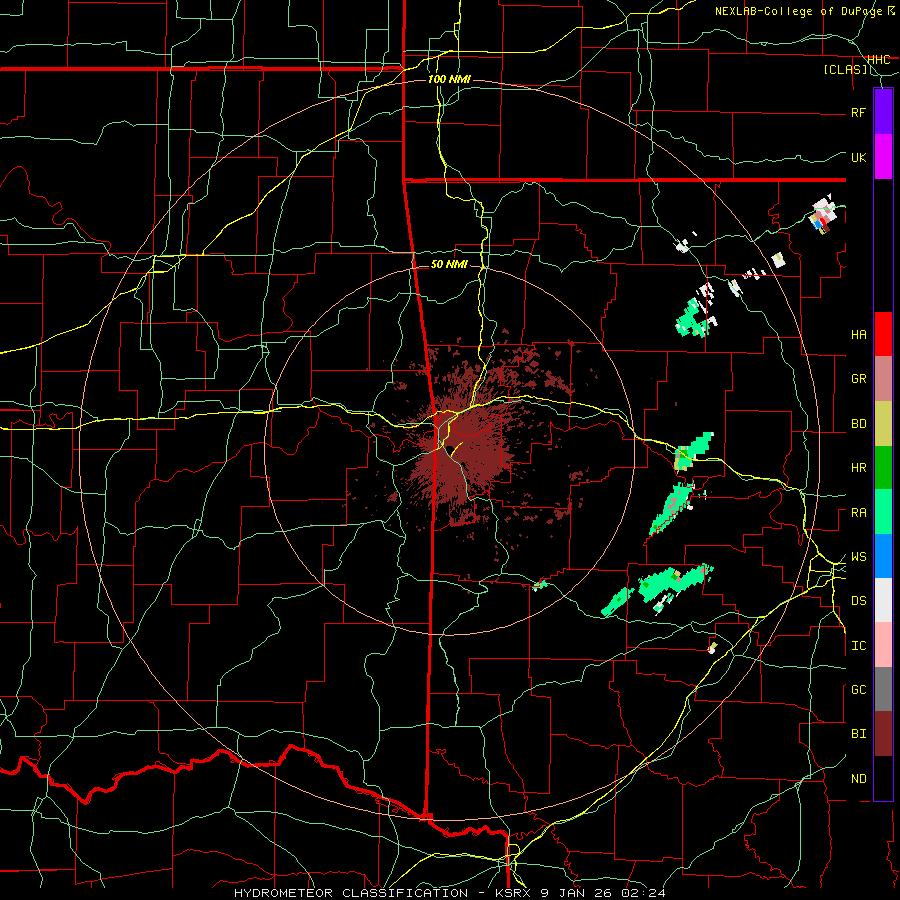
Task: Click the HR legend label
Action: pyautogui.click(x=858, y=468)
